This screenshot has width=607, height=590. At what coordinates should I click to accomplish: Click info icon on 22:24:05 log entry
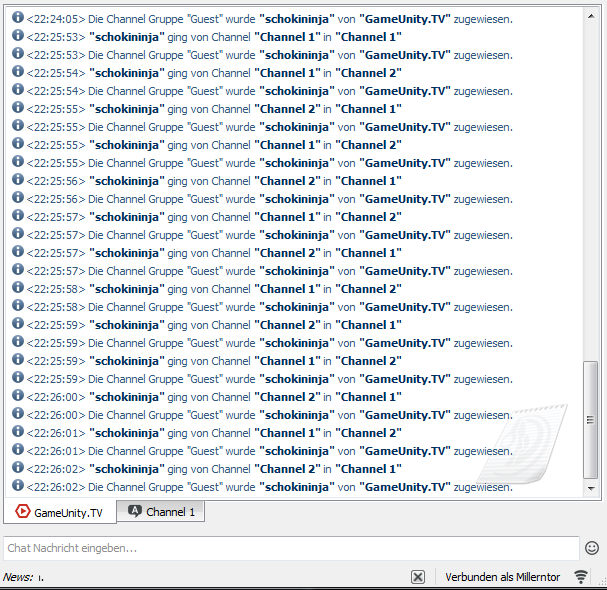(17, 18)
